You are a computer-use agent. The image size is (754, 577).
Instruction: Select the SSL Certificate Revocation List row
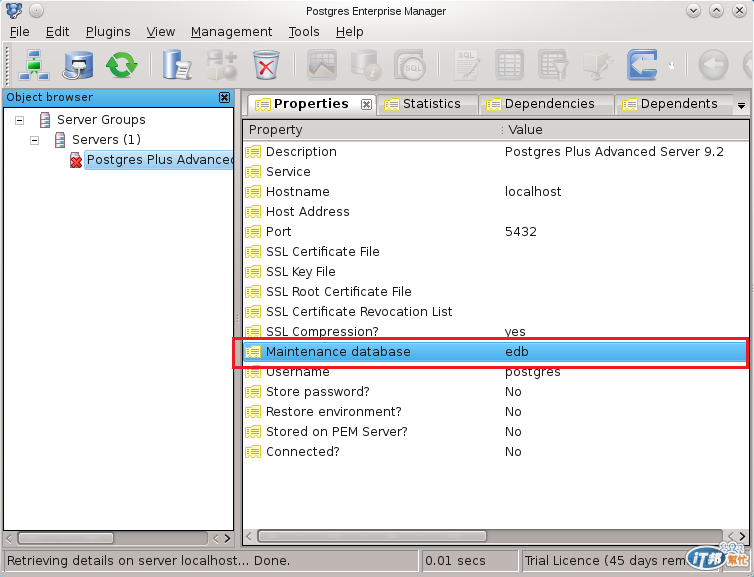click(495, 312)
